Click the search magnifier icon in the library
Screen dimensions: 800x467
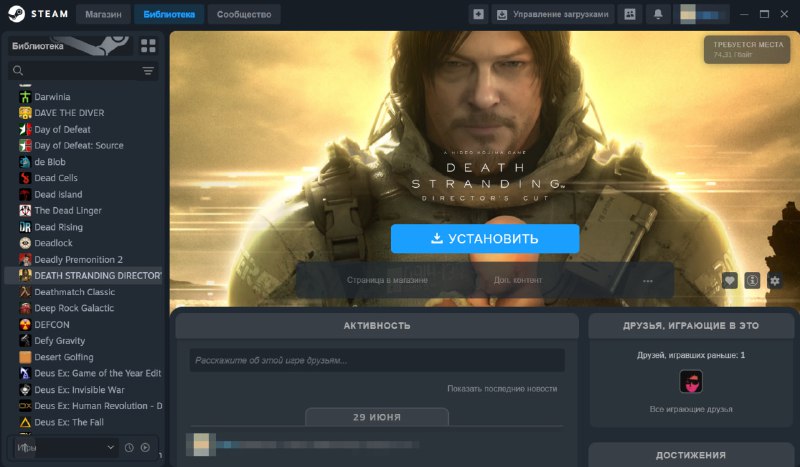pyautogui.click(x=18, y=70)
